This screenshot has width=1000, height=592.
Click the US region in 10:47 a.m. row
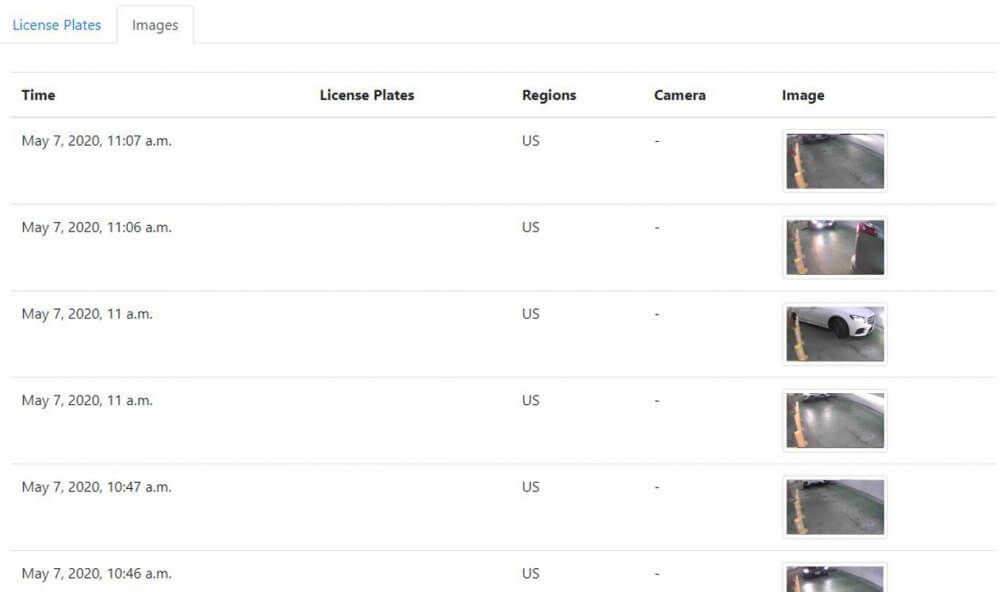[x=531, y=487]
